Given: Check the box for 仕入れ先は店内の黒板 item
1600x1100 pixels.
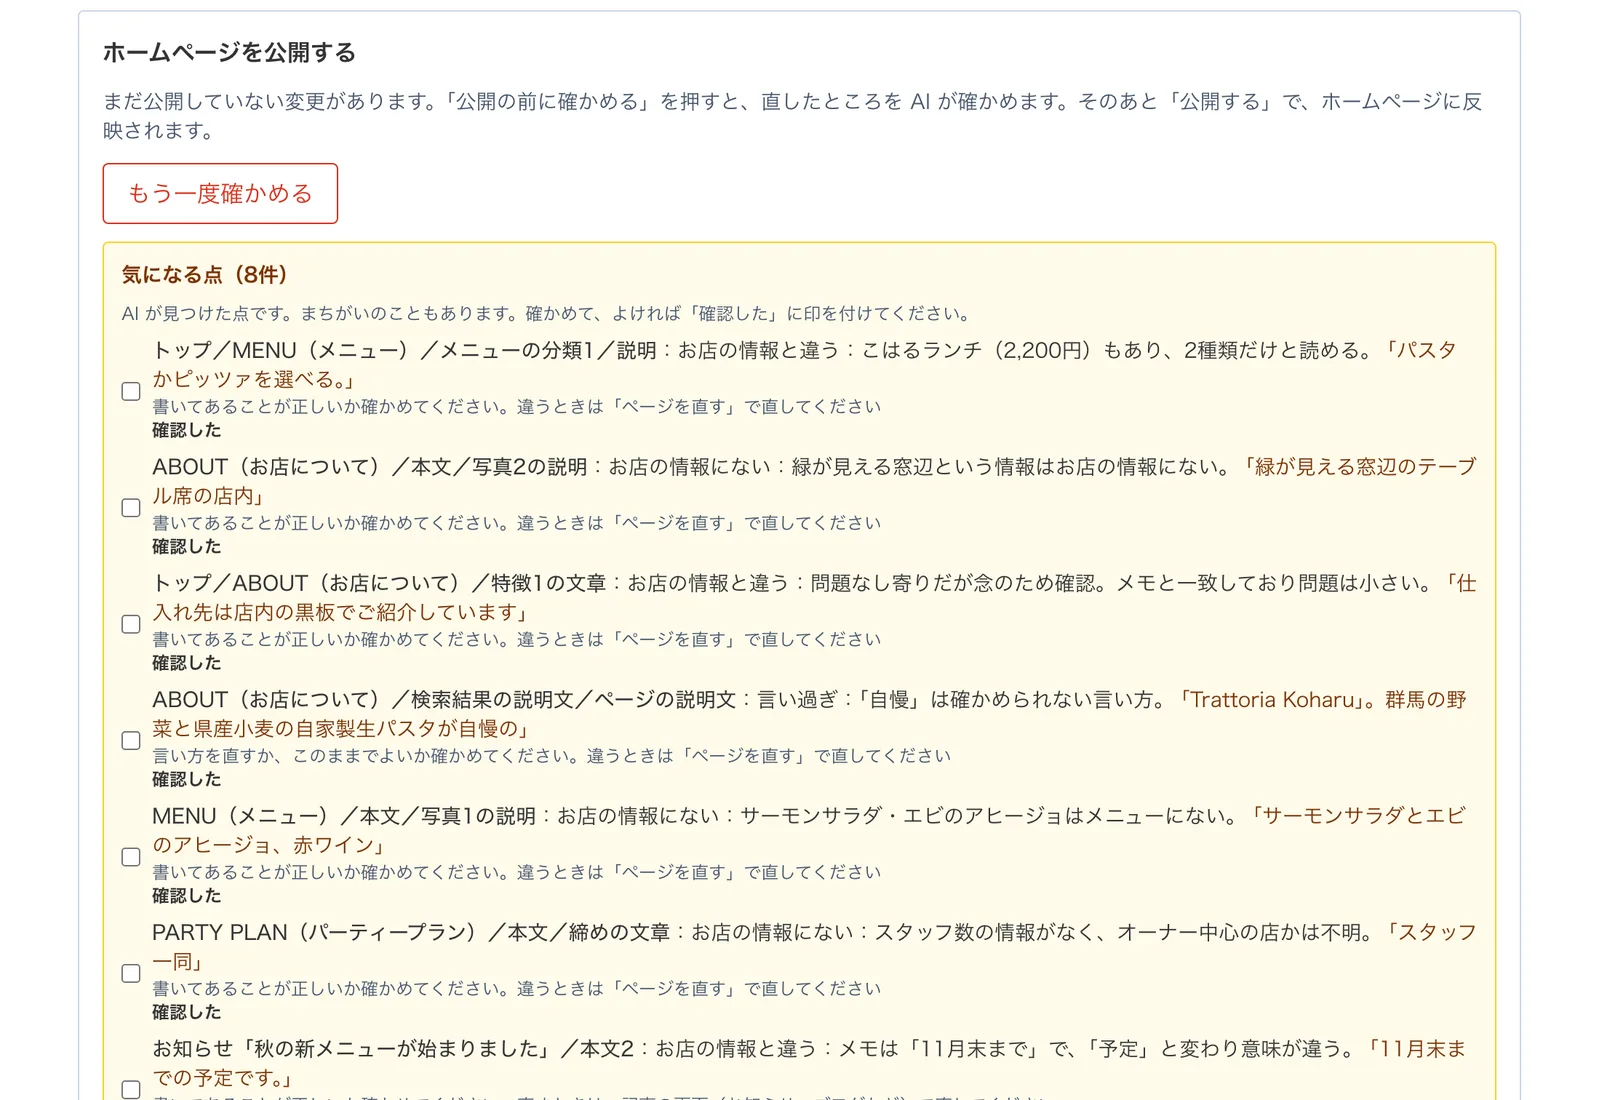Looking at the screenshot, I should pos(131,624).
